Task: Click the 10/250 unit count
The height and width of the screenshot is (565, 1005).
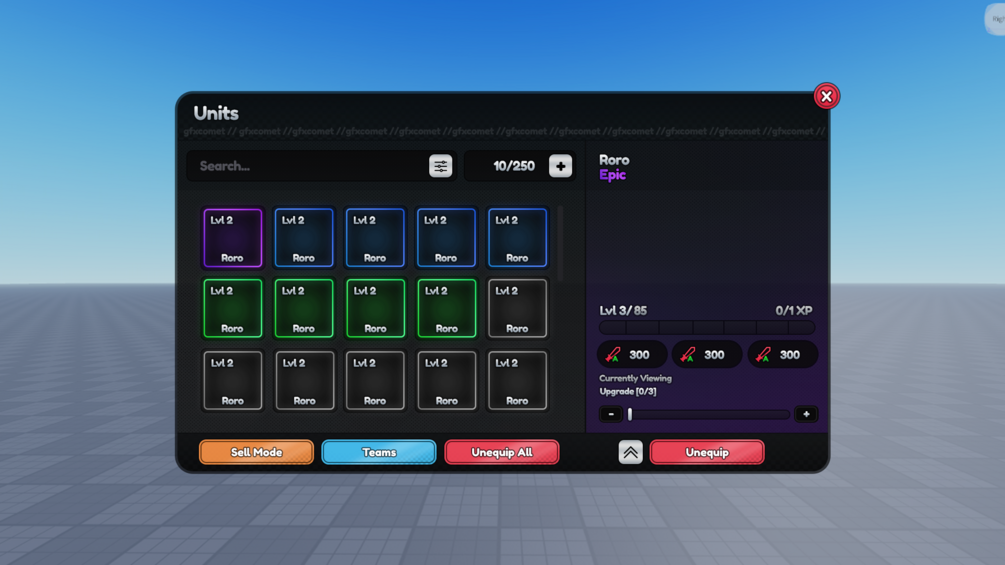Action: click(514, 166)
